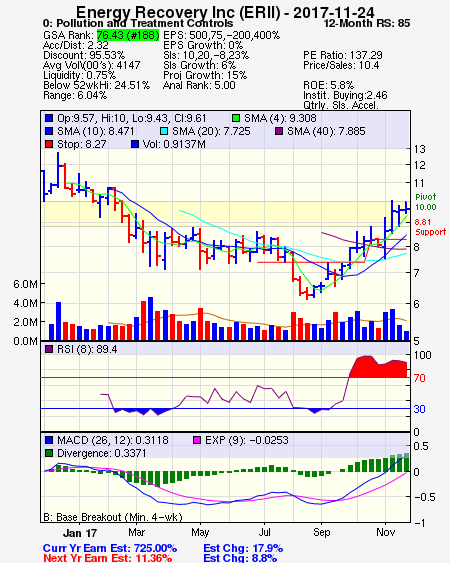Image resolution: width=450 pixels, height=563 pixels.
Task: Click the ROE: 5.8% text
Action: [x=329, y=85]
